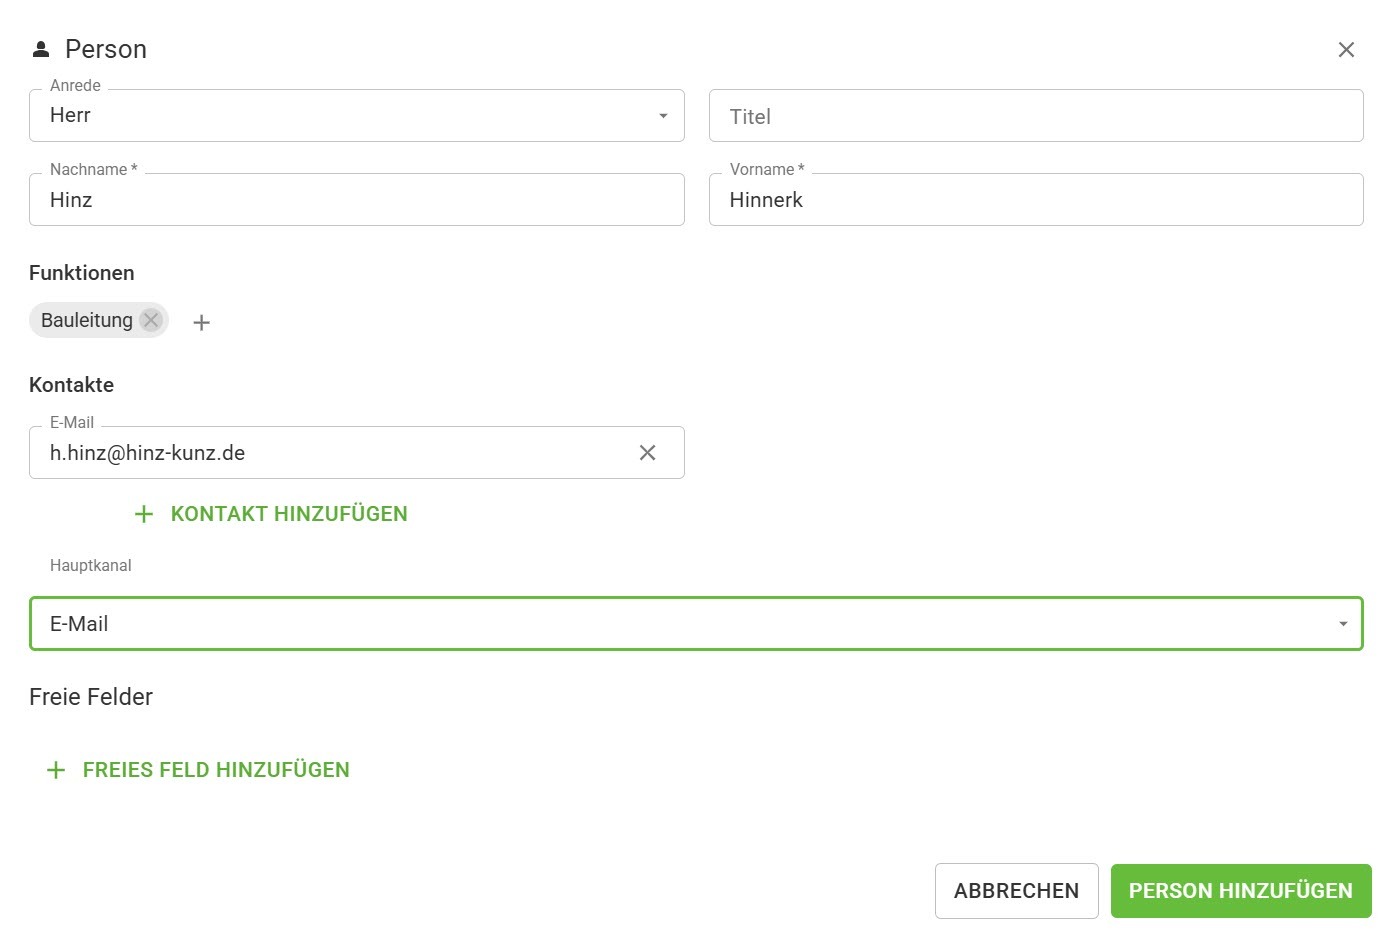
Task: Click the E-Mail field with h.hinz@hinz-kunz.de
Action: tap(330, 453)
